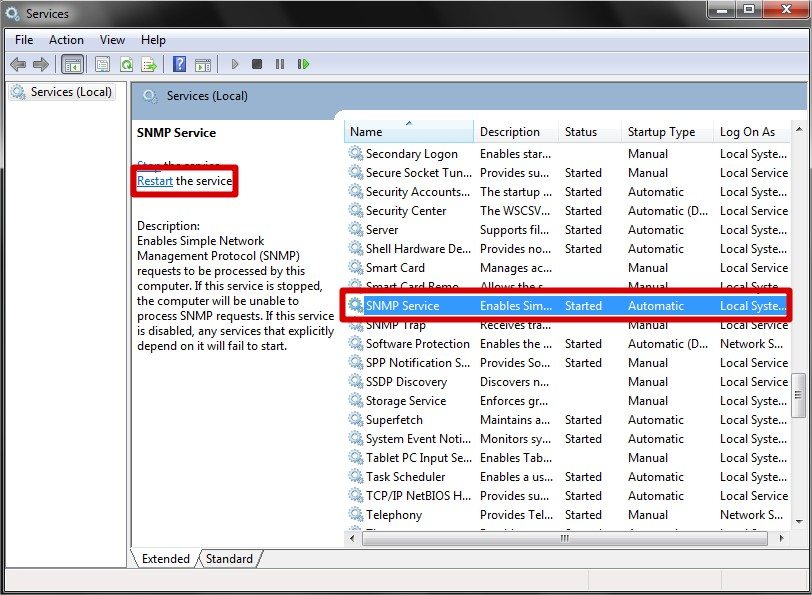
Task: Click the Restart Service toolbar icon
Action: [303, 64]
